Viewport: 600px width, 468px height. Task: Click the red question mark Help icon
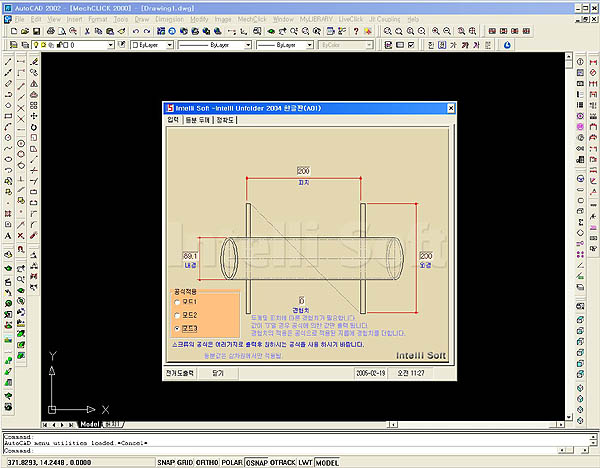(356, 31)
